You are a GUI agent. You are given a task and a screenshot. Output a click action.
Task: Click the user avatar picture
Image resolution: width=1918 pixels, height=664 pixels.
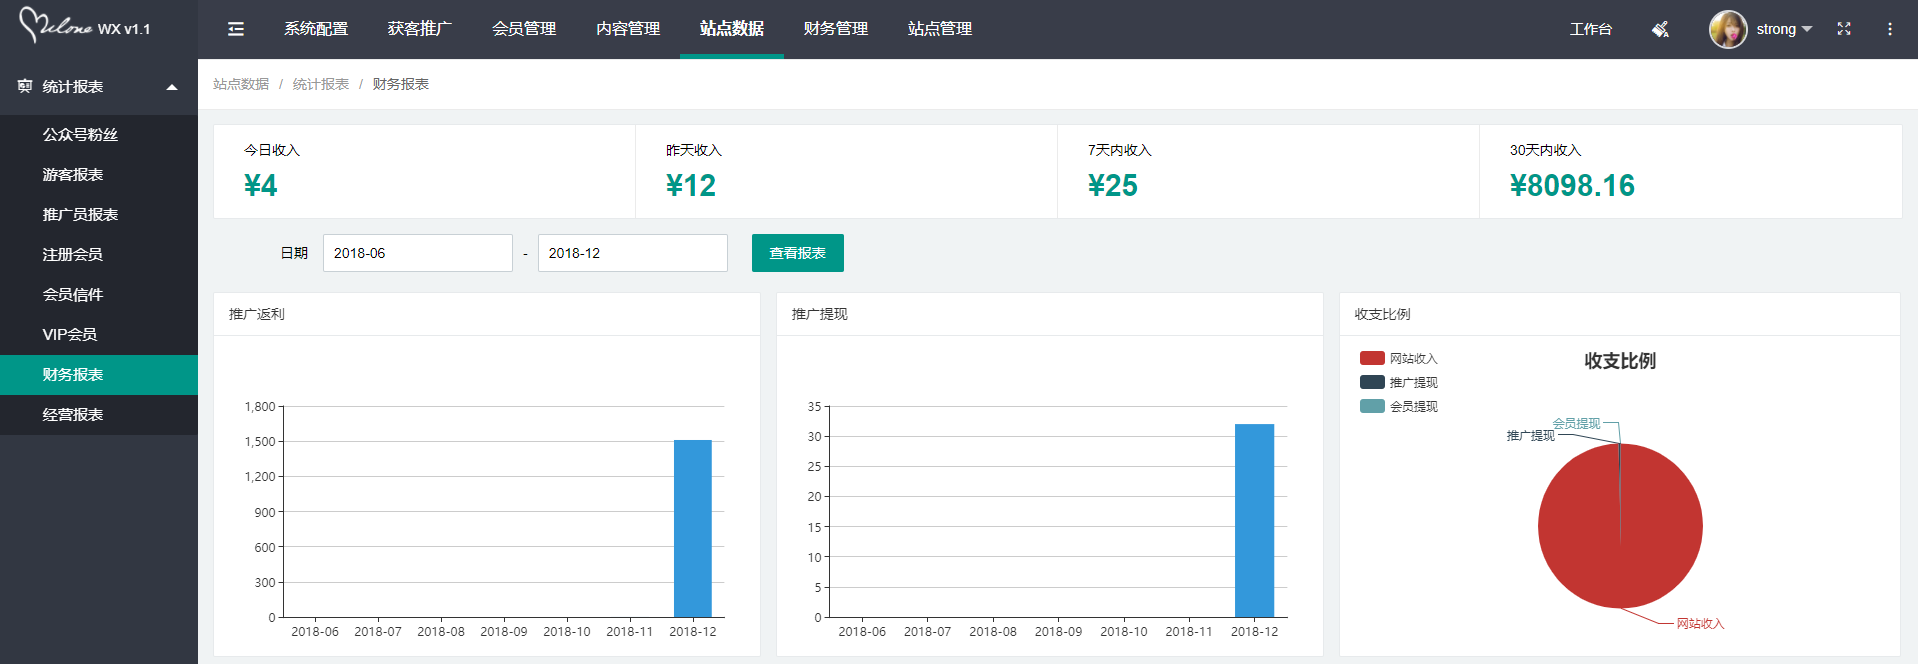click(x=1728, y=29)
